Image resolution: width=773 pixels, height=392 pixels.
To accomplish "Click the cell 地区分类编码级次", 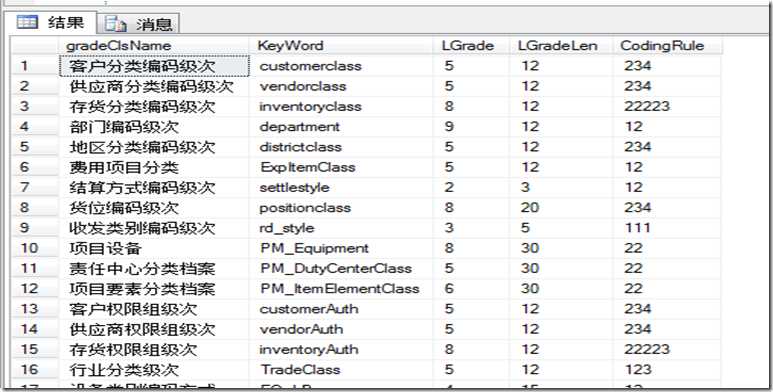I will (x=154, y=147).
